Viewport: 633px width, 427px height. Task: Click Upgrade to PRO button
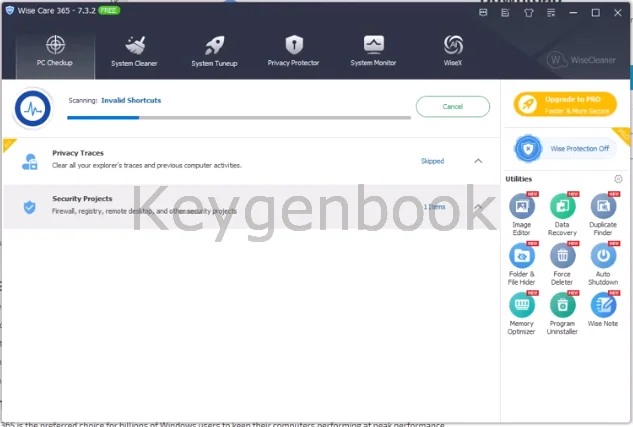pos(565,105)
